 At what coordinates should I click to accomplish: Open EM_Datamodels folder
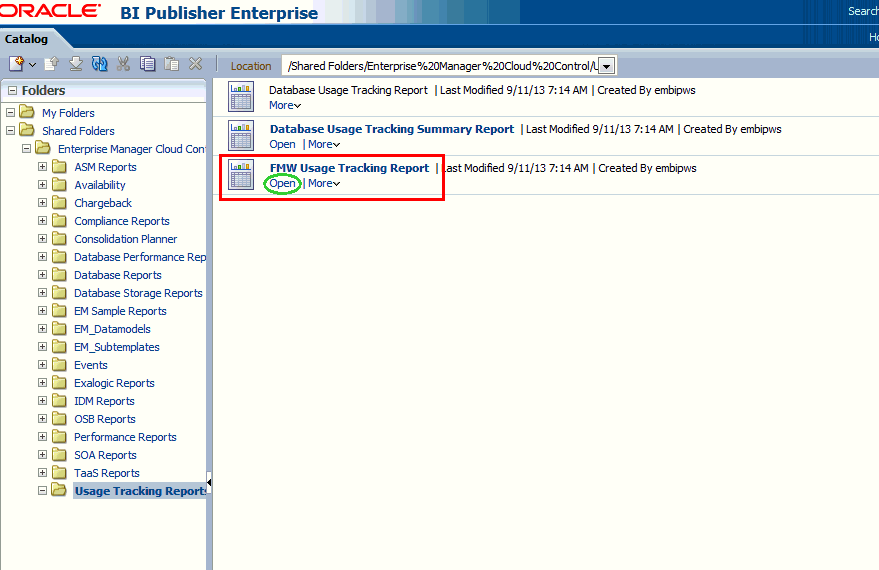pos(112,329)
